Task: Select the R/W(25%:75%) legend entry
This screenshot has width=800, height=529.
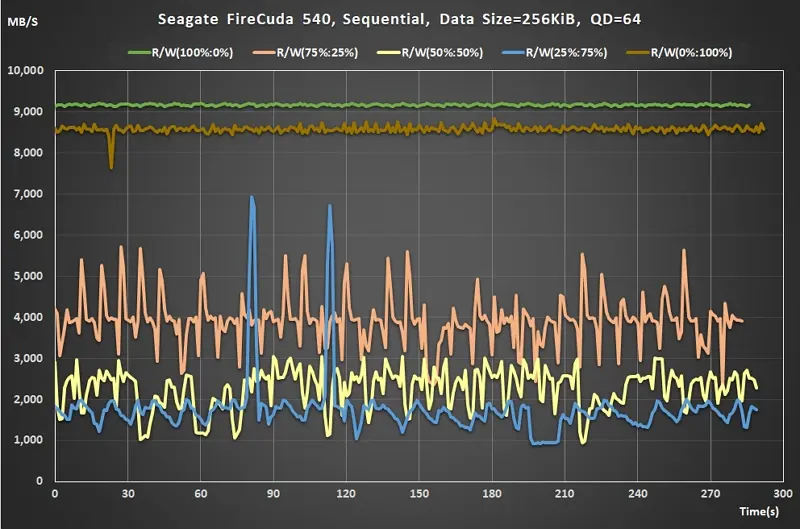Action: click(x=555, y=53)
